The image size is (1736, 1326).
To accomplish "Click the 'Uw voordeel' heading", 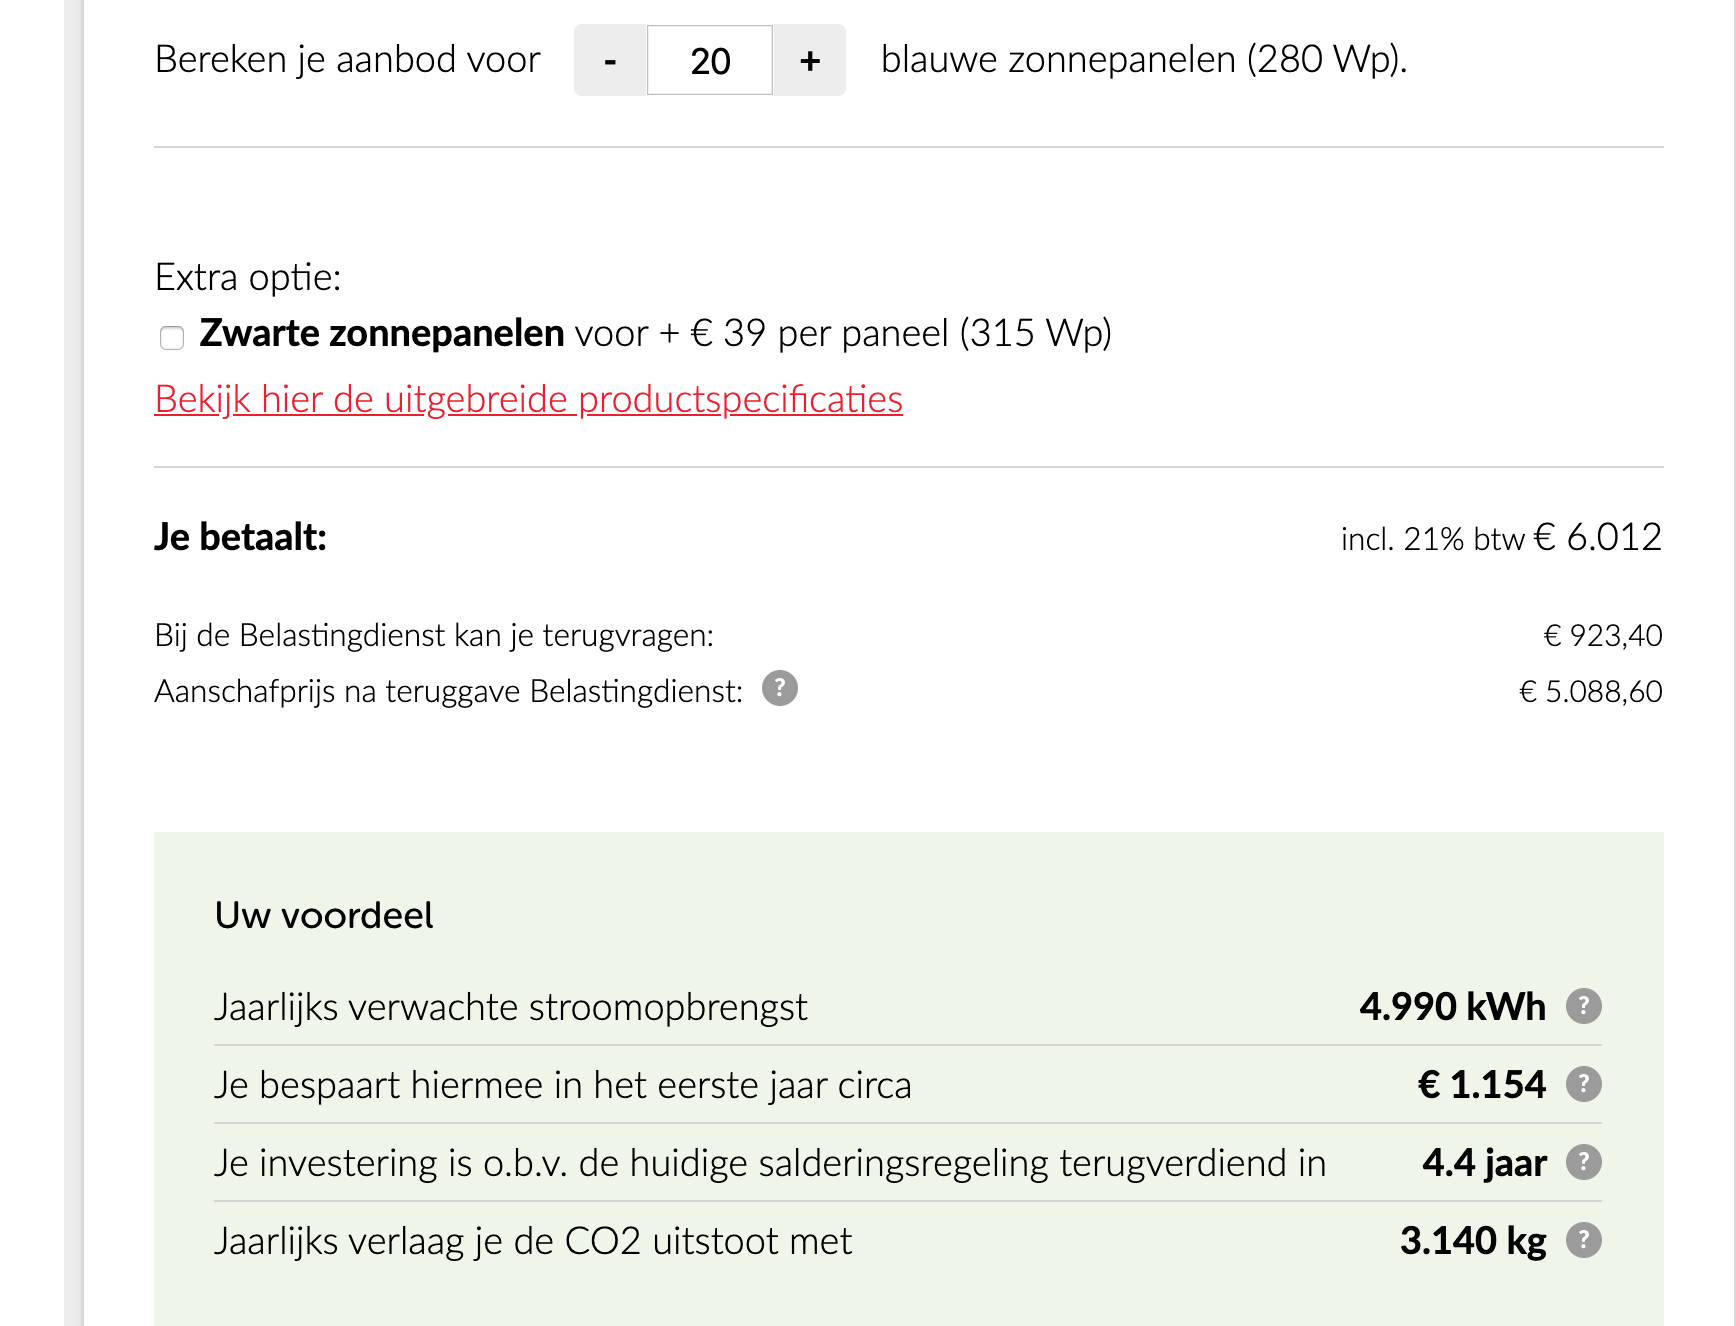I will pyautogui.click(x=324, y=915).
